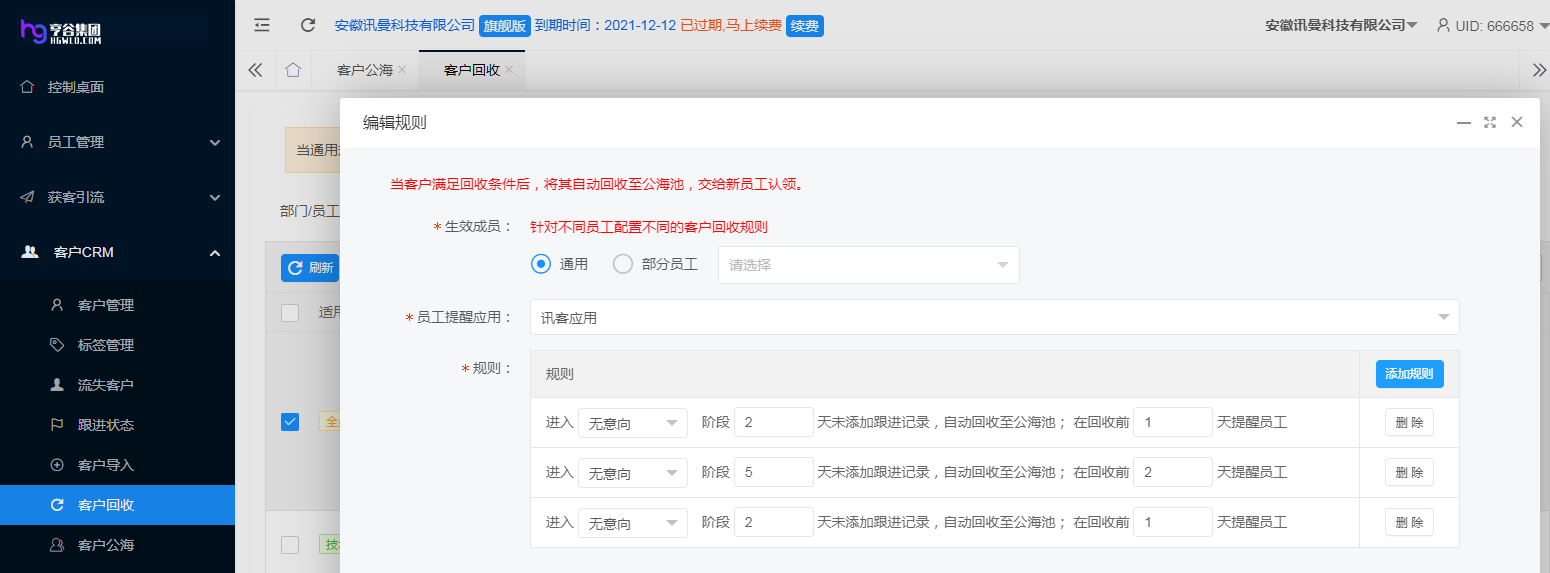Select the 通用 radio option
The image size is (1550, 573).
(x=541, y=265)
